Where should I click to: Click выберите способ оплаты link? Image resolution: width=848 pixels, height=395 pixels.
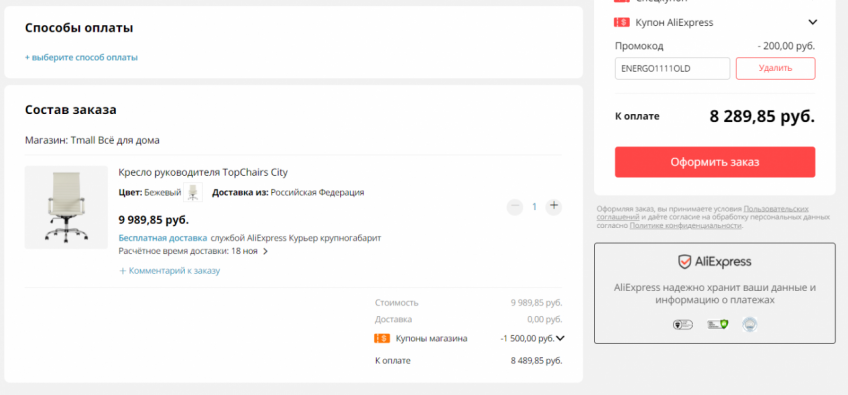pos(81,57)
